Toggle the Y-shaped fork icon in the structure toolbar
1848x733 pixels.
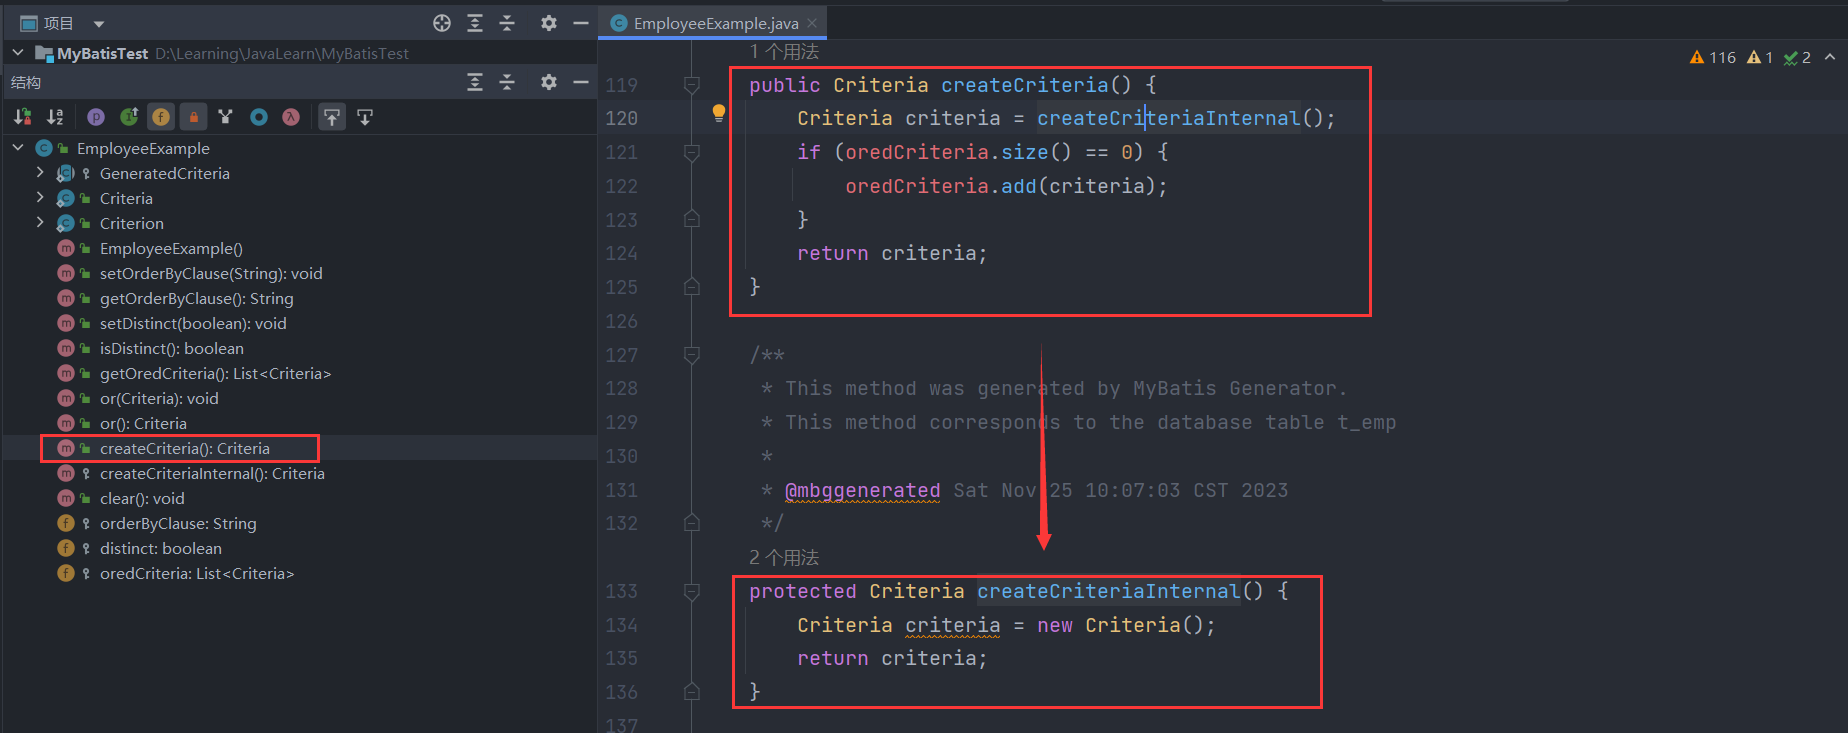[226, 117]
